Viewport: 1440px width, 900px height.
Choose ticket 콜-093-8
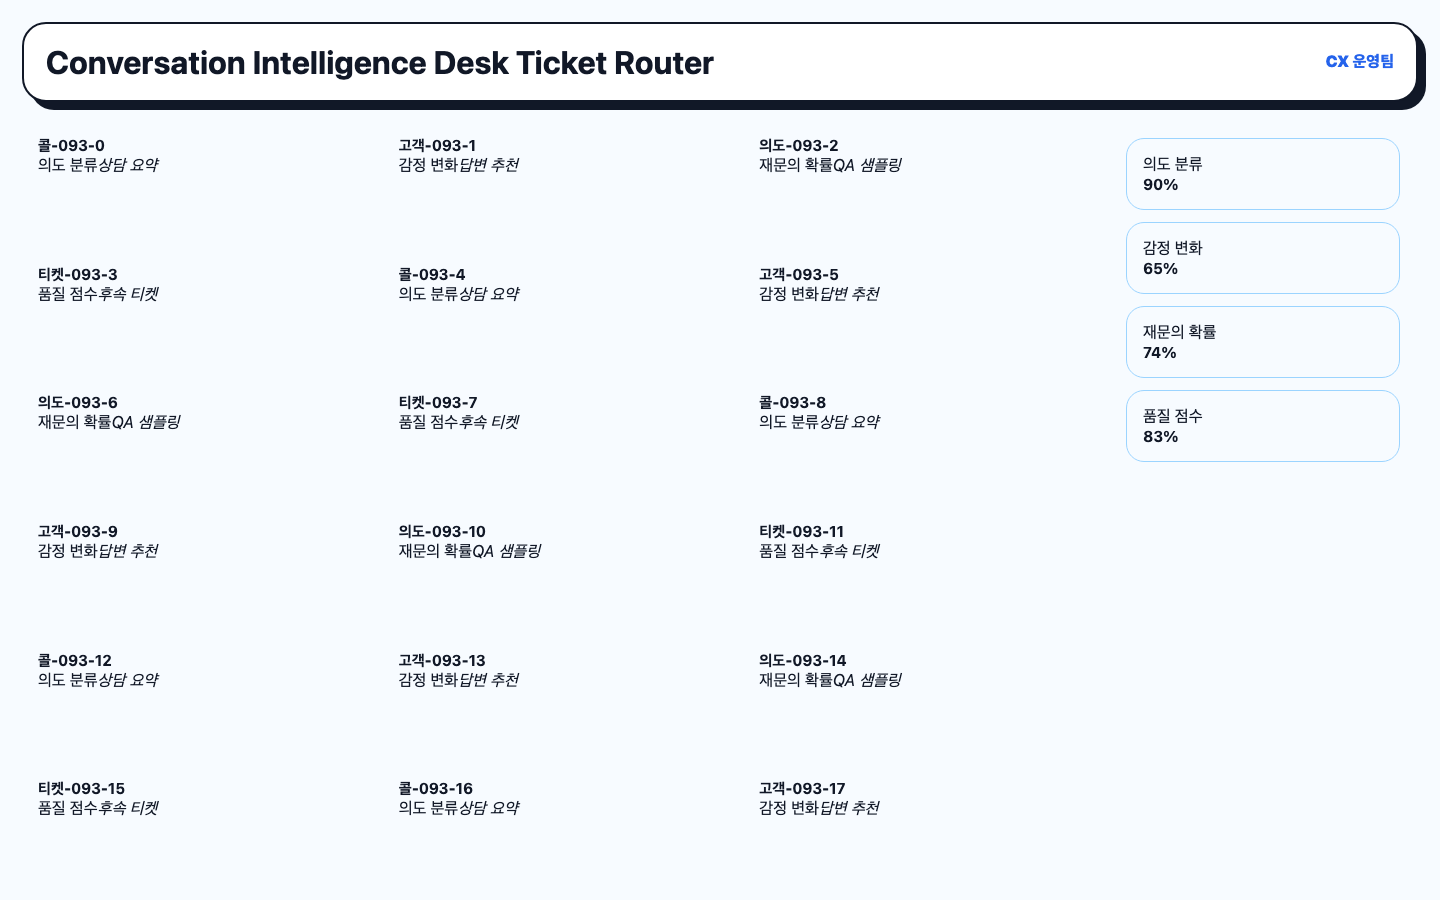coord(819,412)
